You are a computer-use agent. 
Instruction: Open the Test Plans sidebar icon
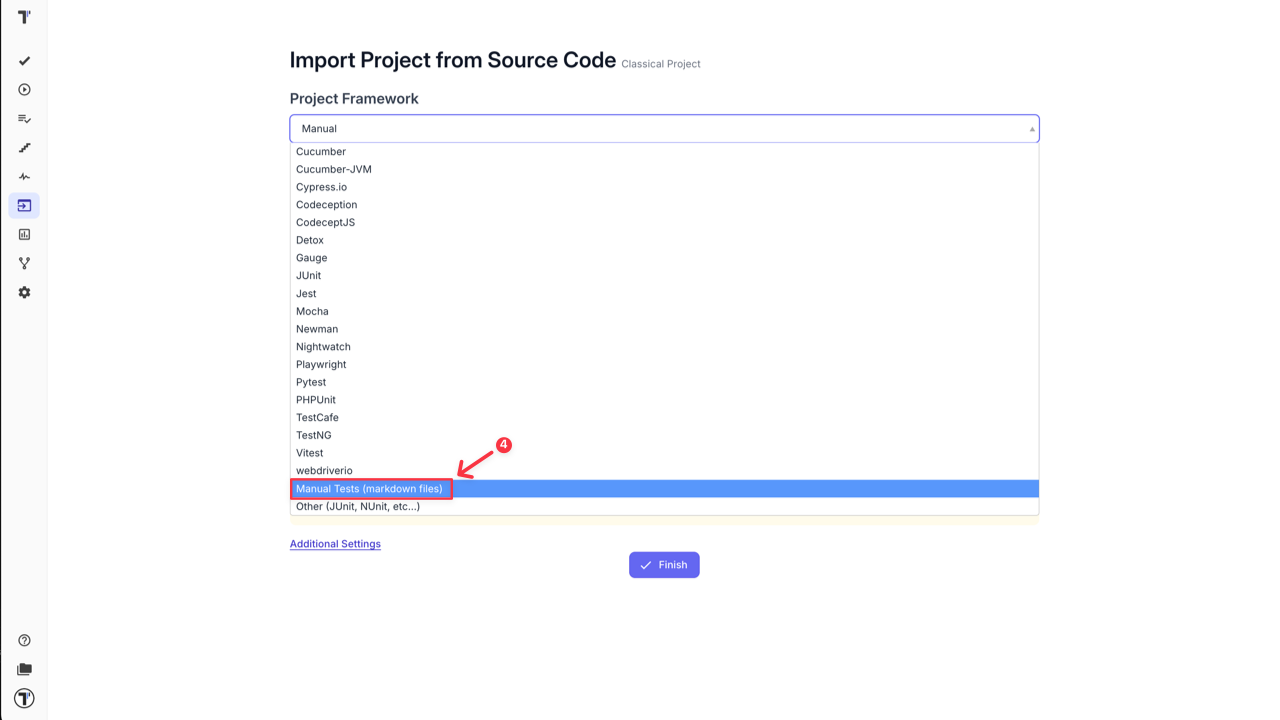point(23,118)
